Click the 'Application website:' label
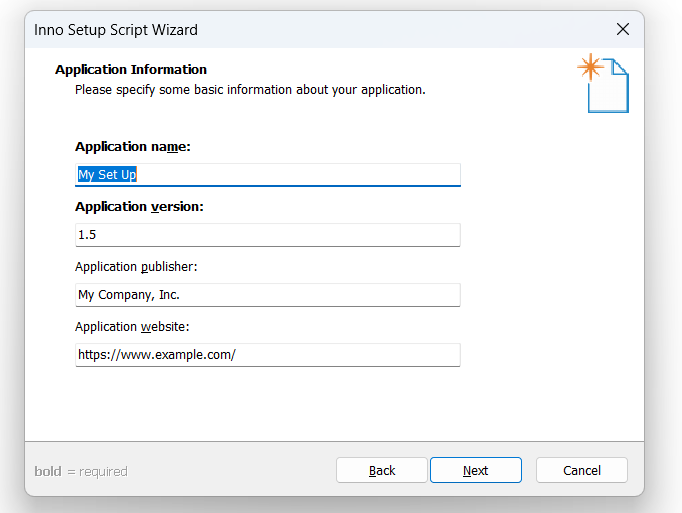The width and height of the screenshot is (682, 513). tap(132, 327)
